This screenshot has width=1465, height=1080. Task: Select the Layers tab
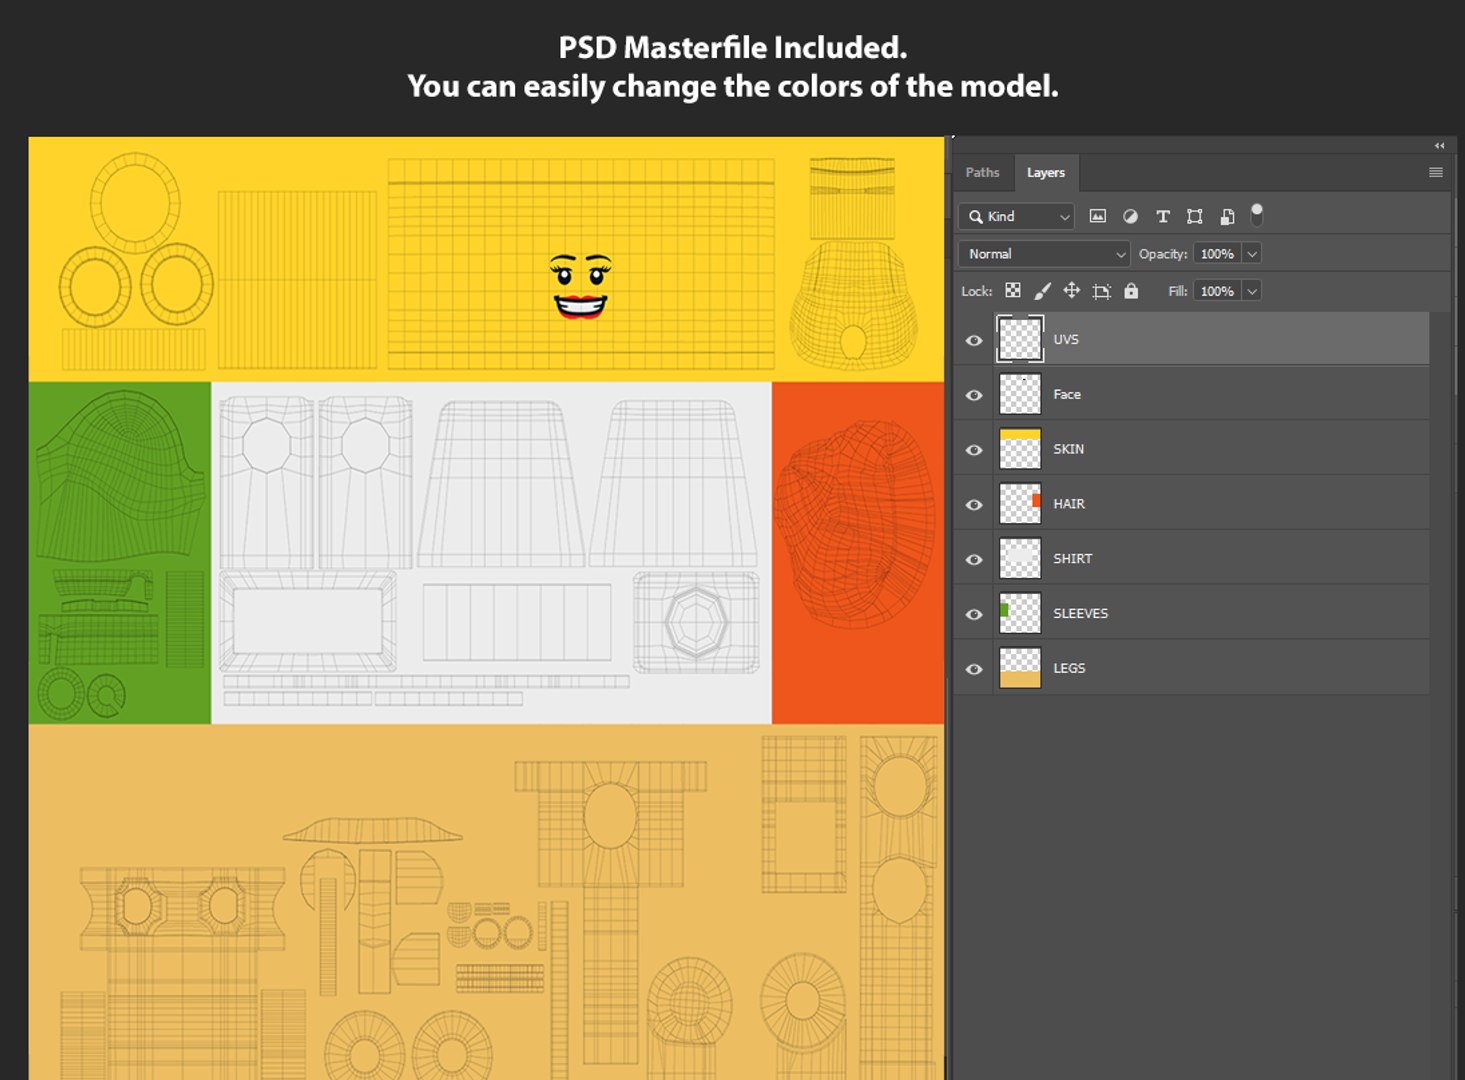pos(1046,172)
